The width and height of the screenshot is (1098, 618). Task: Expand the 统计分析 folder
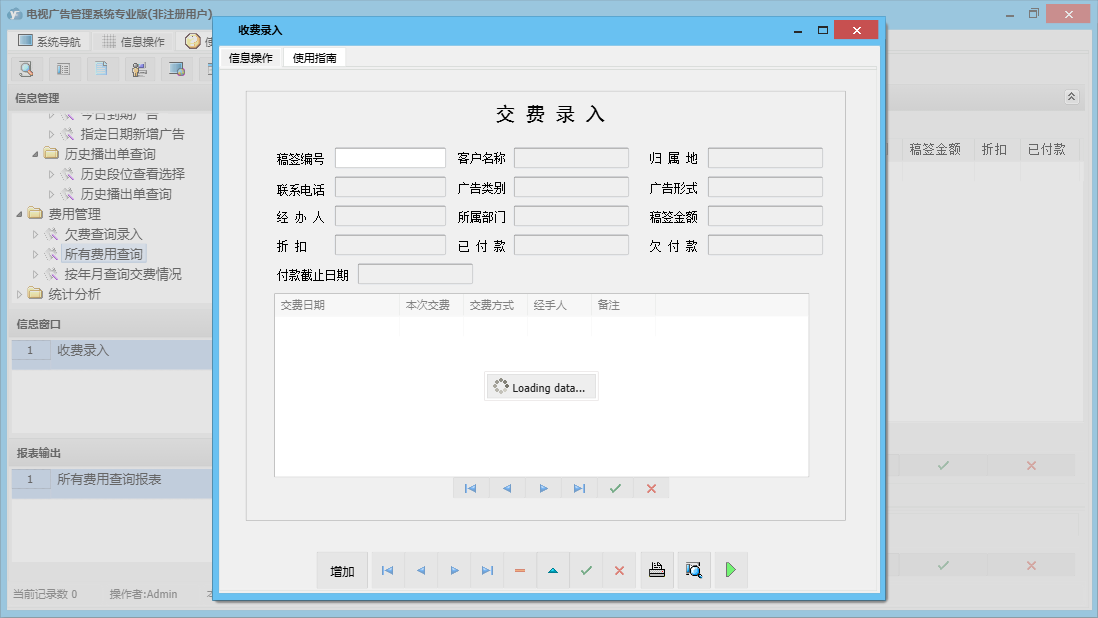pos(20,293)
